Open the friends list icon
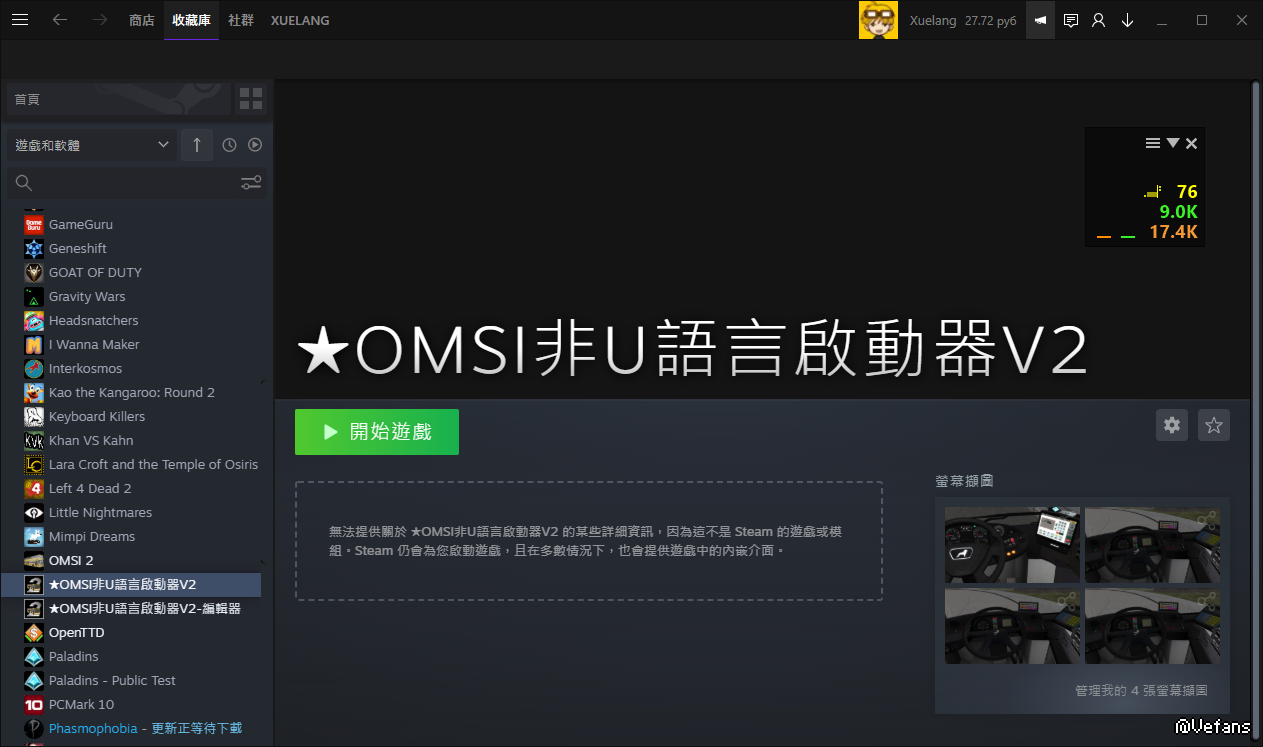Screen dimensions: 1263x747 (x=1099, y=20)
